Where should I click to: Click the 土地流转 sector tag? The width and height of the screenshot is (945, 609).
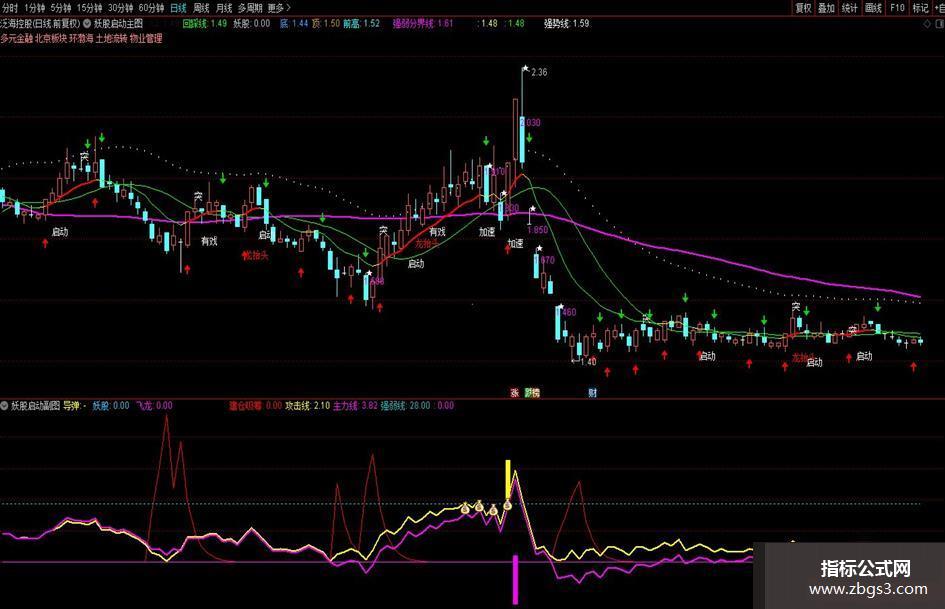coord(112,38)
